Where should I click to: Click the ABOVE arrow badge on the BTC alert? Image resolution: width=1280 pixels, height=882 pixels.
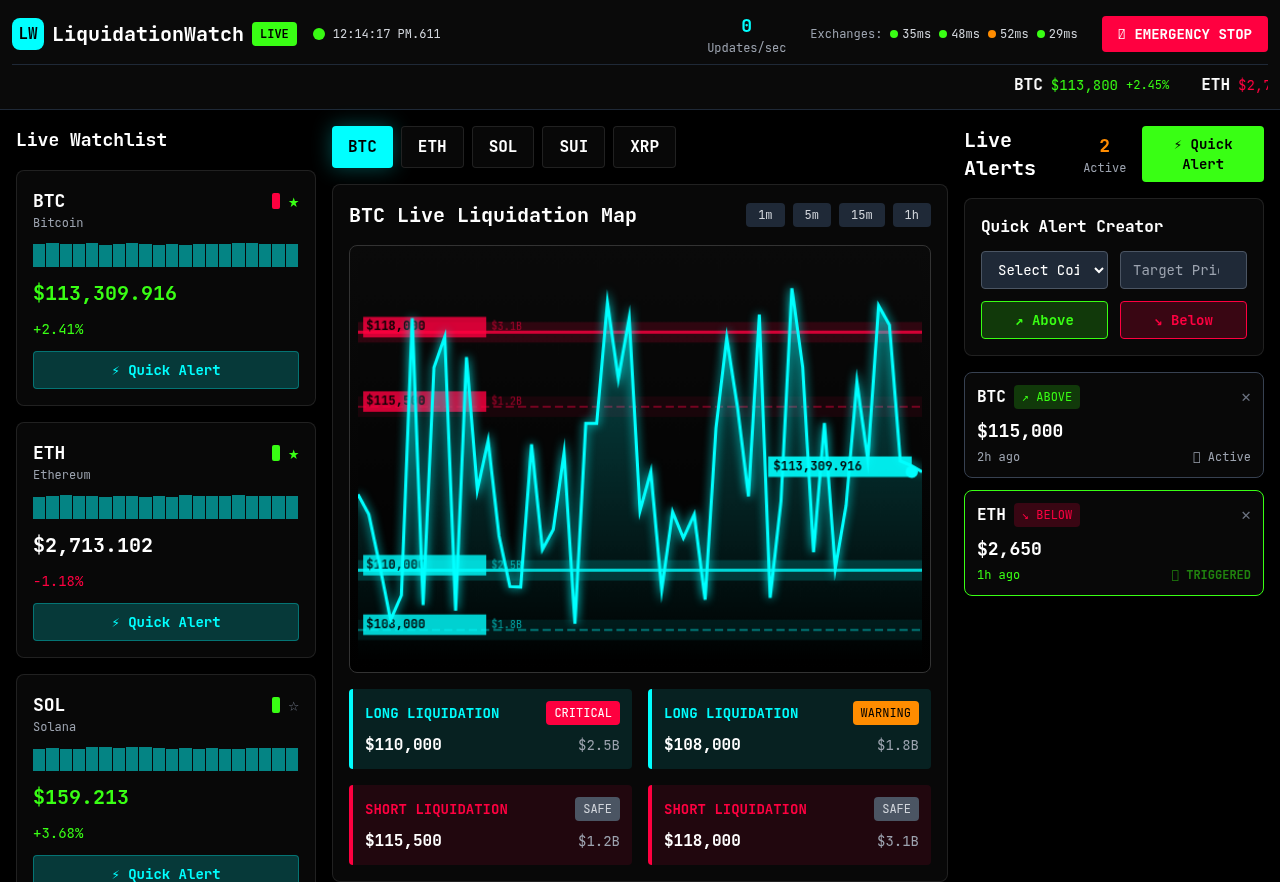1047,397
